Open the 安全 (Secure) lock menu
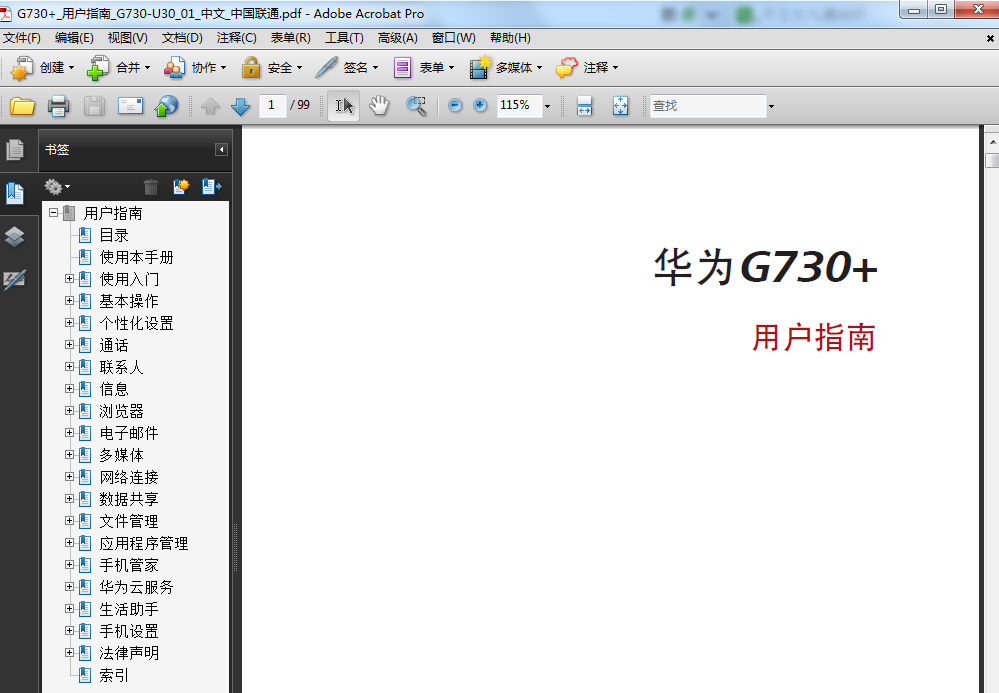The width and height of the screenshot is (999, 693). pyautogui.click(x=271, y=68)
